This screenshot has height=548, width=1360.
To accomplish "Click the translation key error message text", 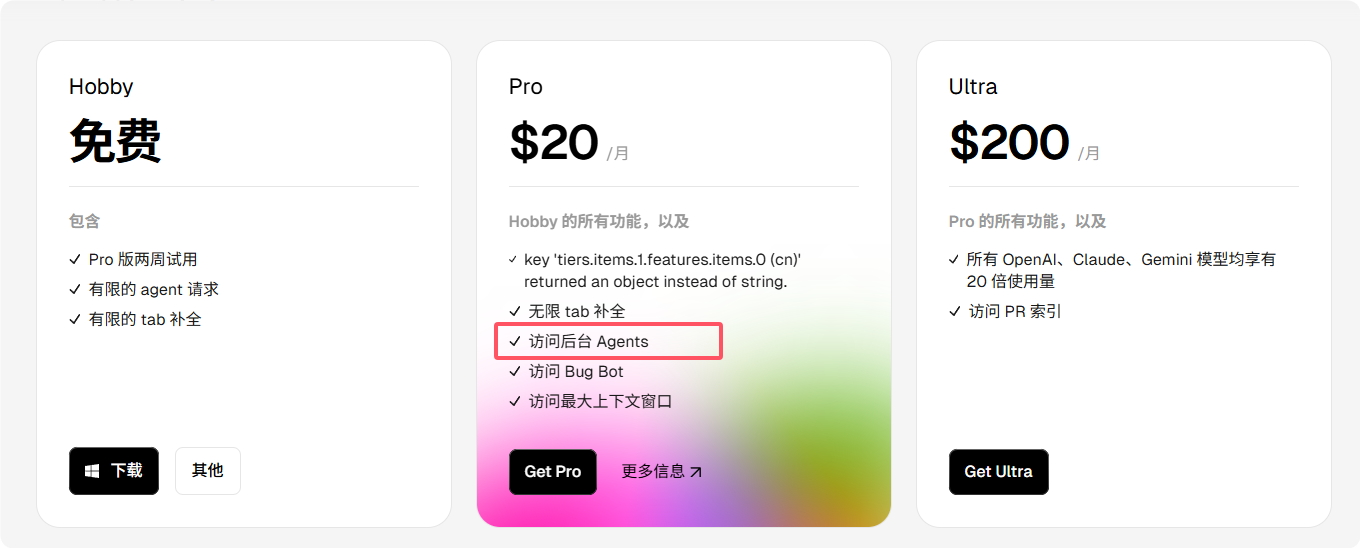I will pyautogui.click(x=663, y=270).
